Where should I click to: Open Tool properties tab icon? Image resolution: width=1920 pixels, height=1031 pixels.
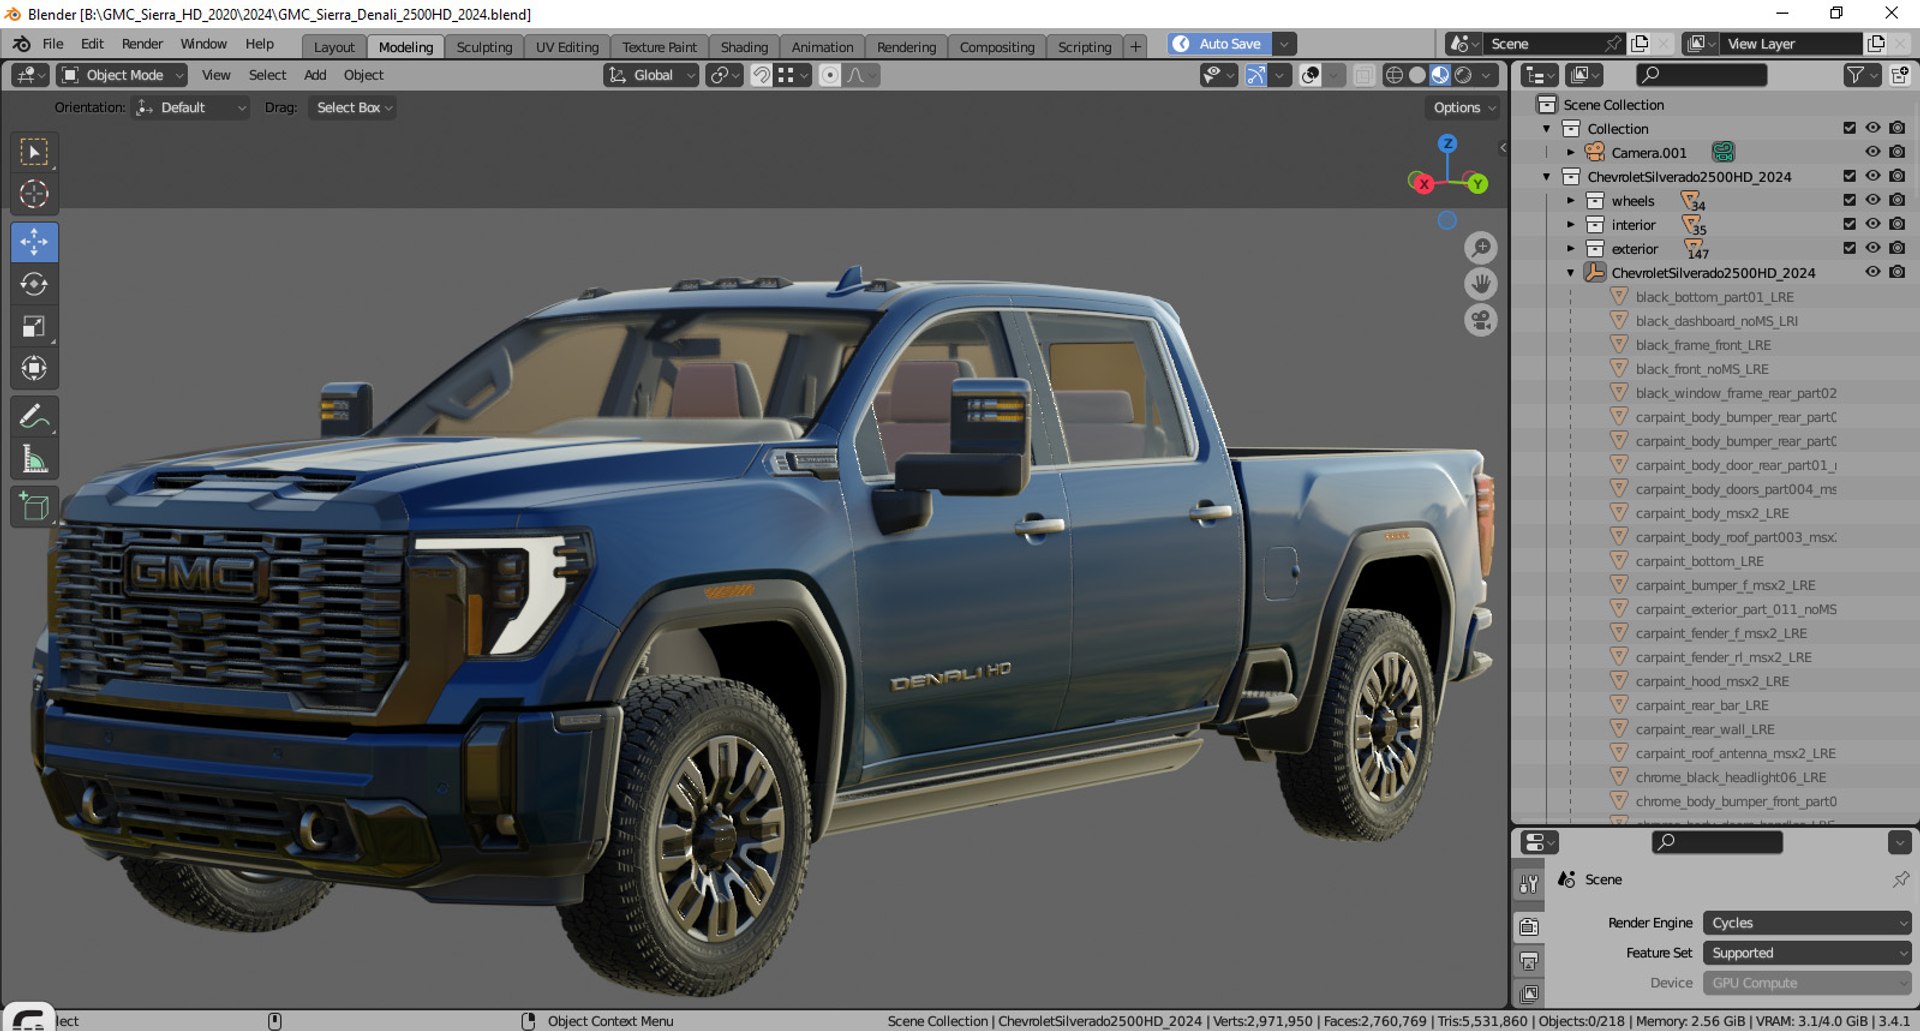click(1529, 884)
